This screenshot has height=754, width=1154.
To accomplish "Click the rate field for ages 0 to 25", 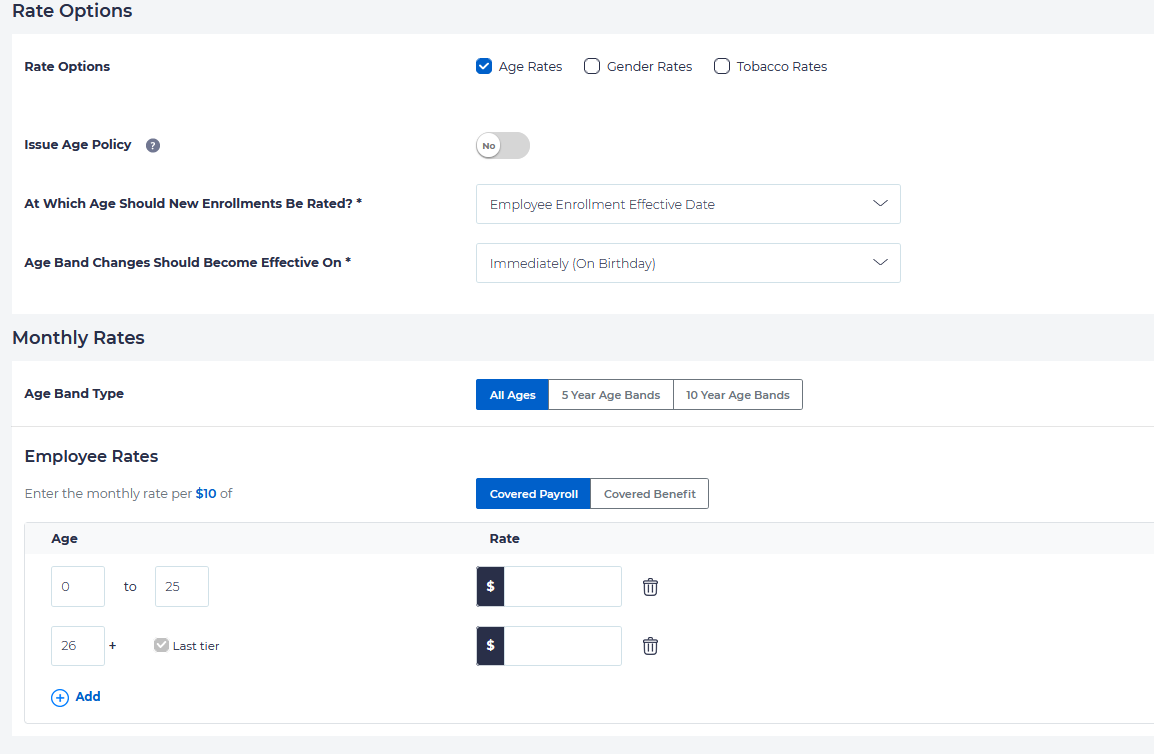I will [x=562, y=587].
